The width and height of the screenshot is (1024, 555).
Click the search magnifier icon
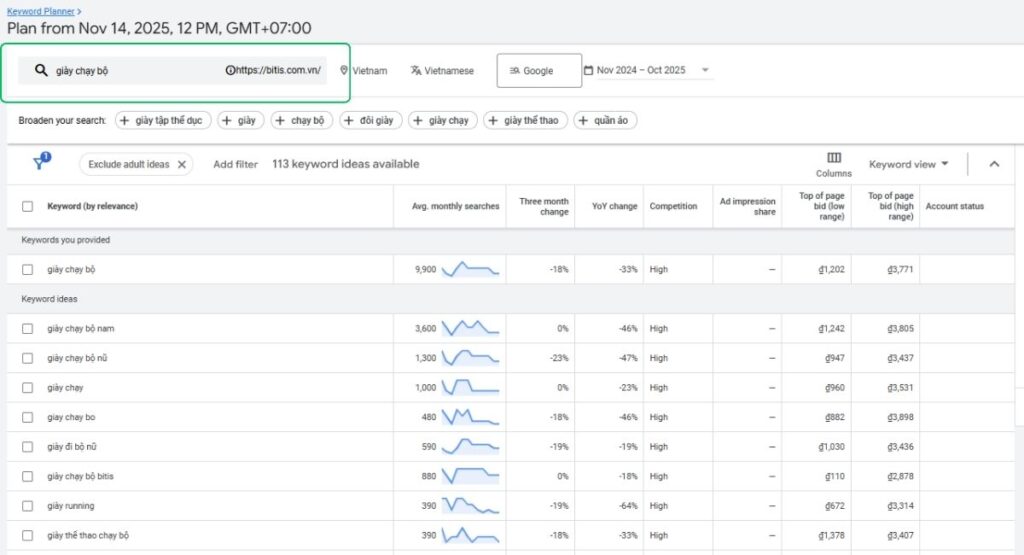click(x=41, y=71)
